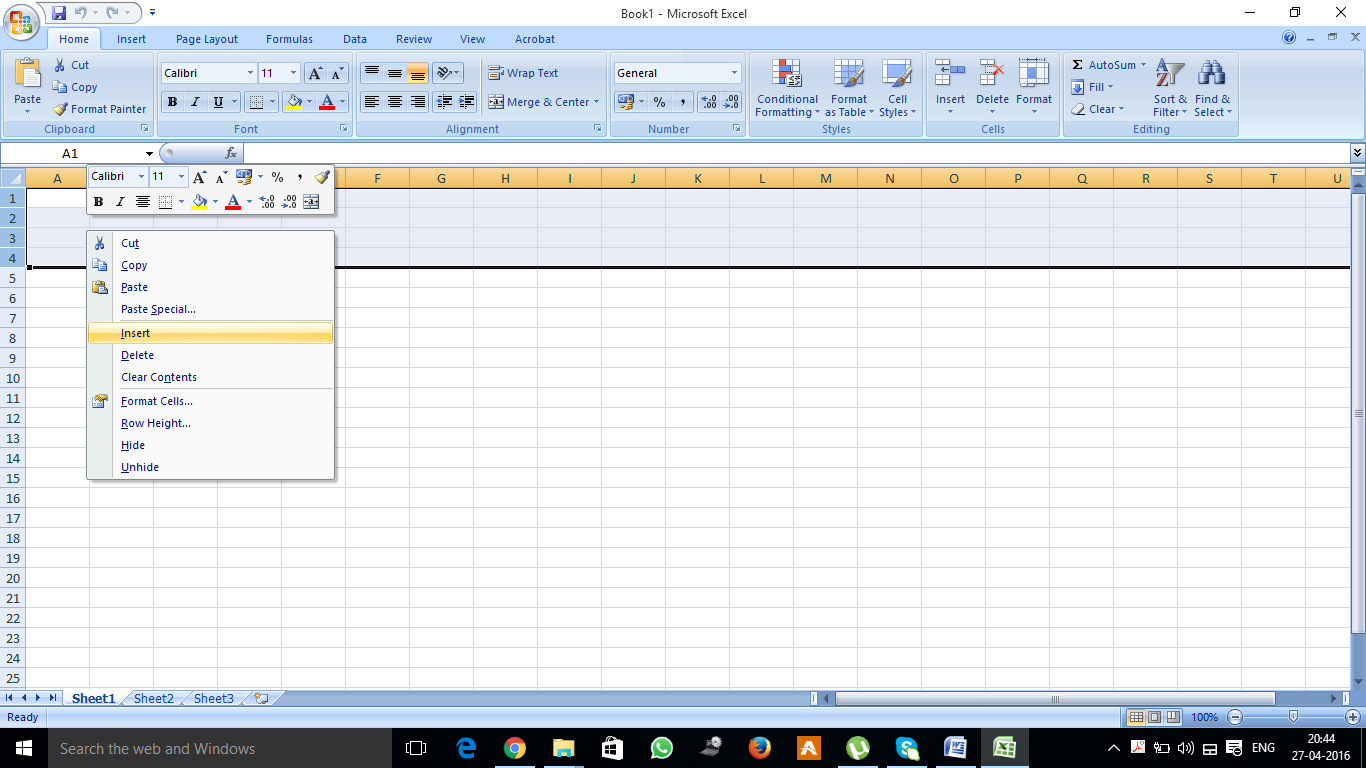Open ribbon font size dropdown
Image resolution: width=1366 pixels, height=768 pixels.
(293, 73)
